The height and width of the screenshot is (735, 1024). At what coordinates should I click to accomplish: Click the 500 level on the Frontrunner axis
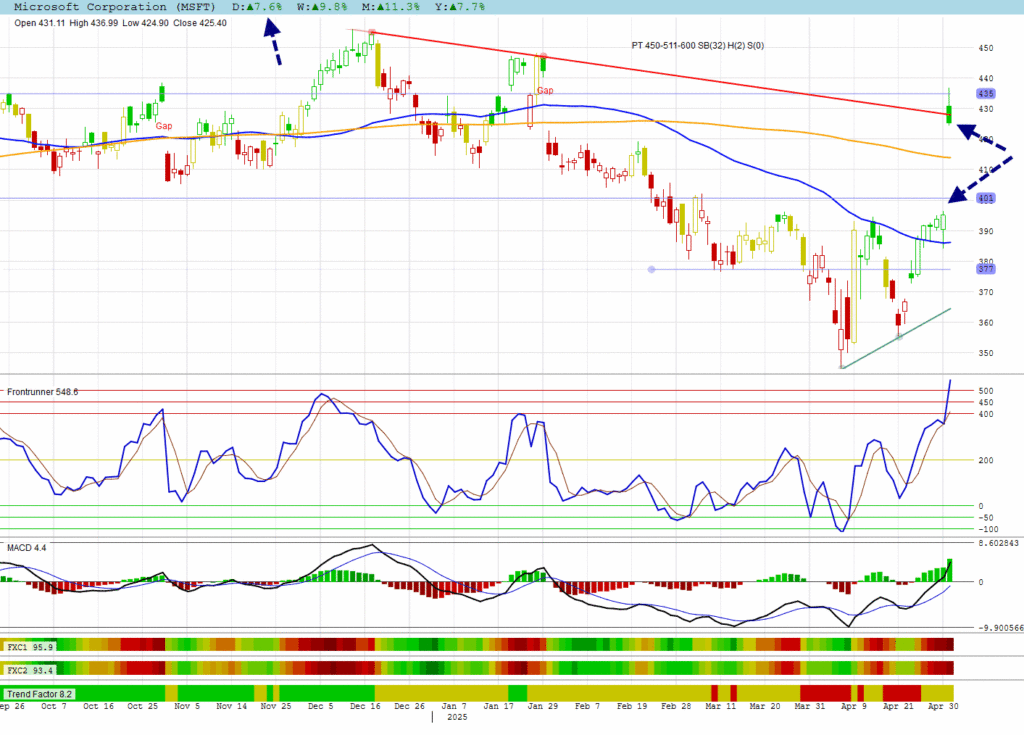pyautogui.click(x=985, y=391)
